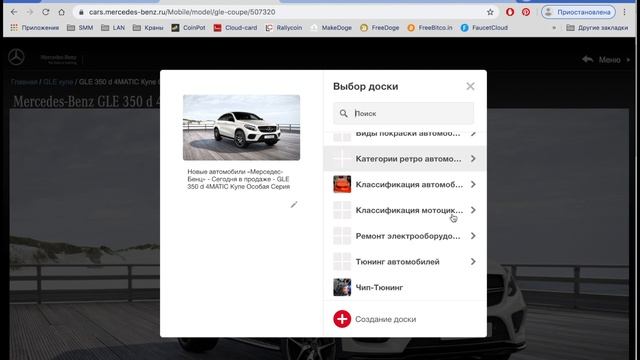
Task: Click the back arrow next to Меню
Action: (x=588, y=60)
